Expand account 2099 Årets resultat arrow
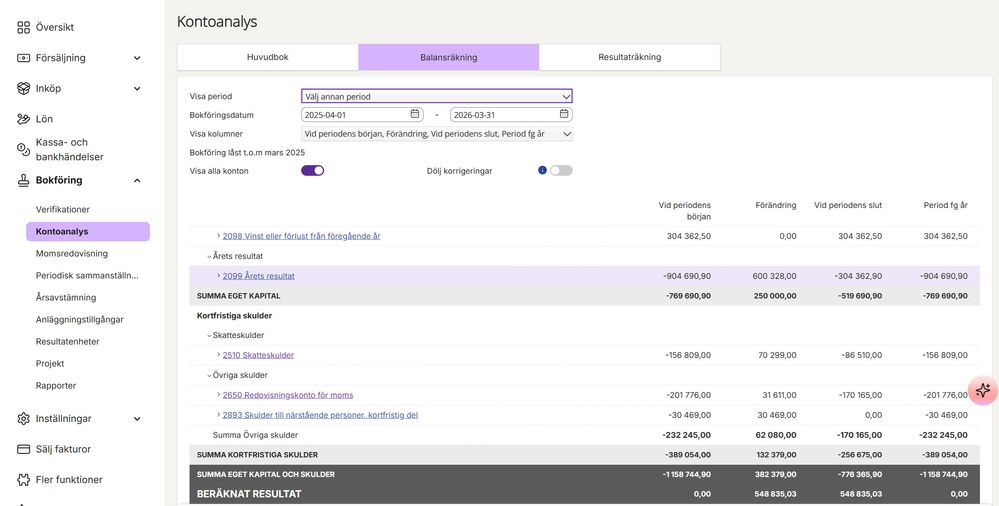Image resolution: width=999 pixels, height=506 pixels. [218, 276]
